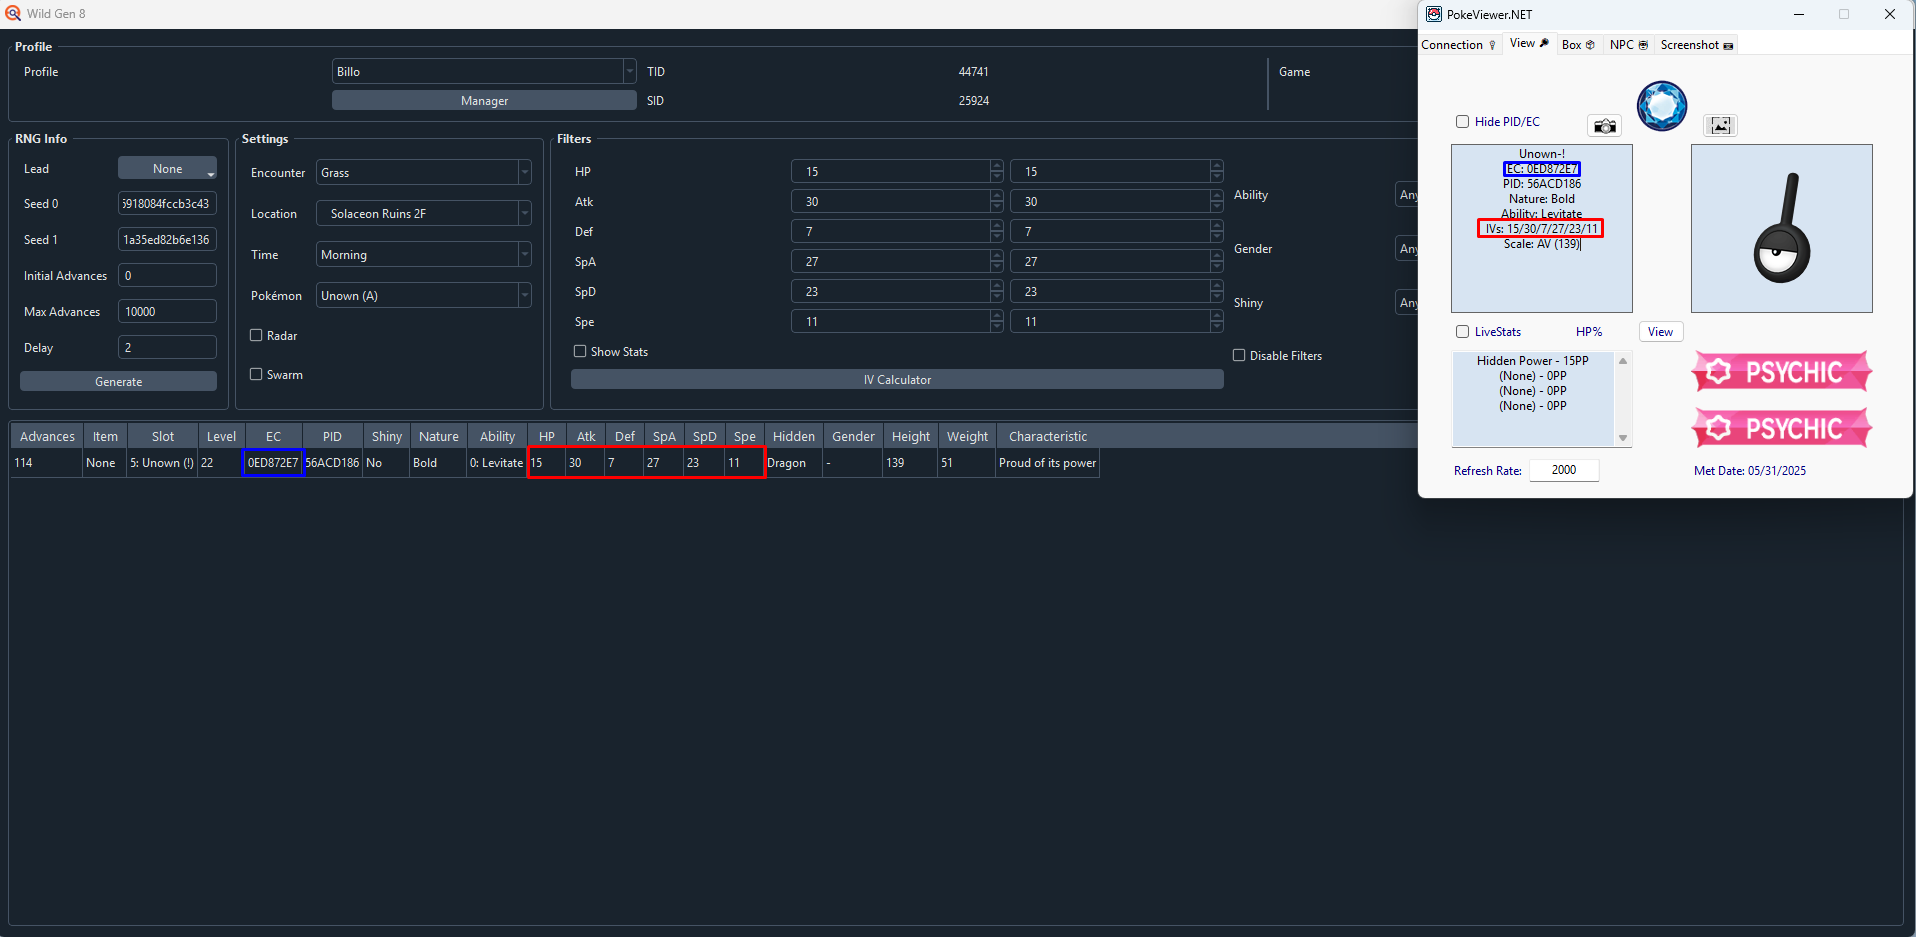Open the Gender filter dropdown

pos(1407,248)
